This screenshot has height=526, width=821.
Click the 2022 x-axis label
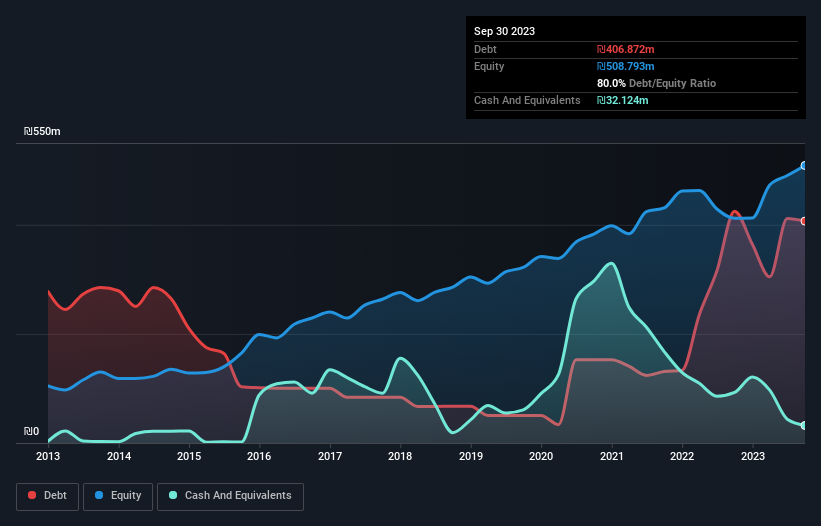pyautogui.click(x=682, y=456)
